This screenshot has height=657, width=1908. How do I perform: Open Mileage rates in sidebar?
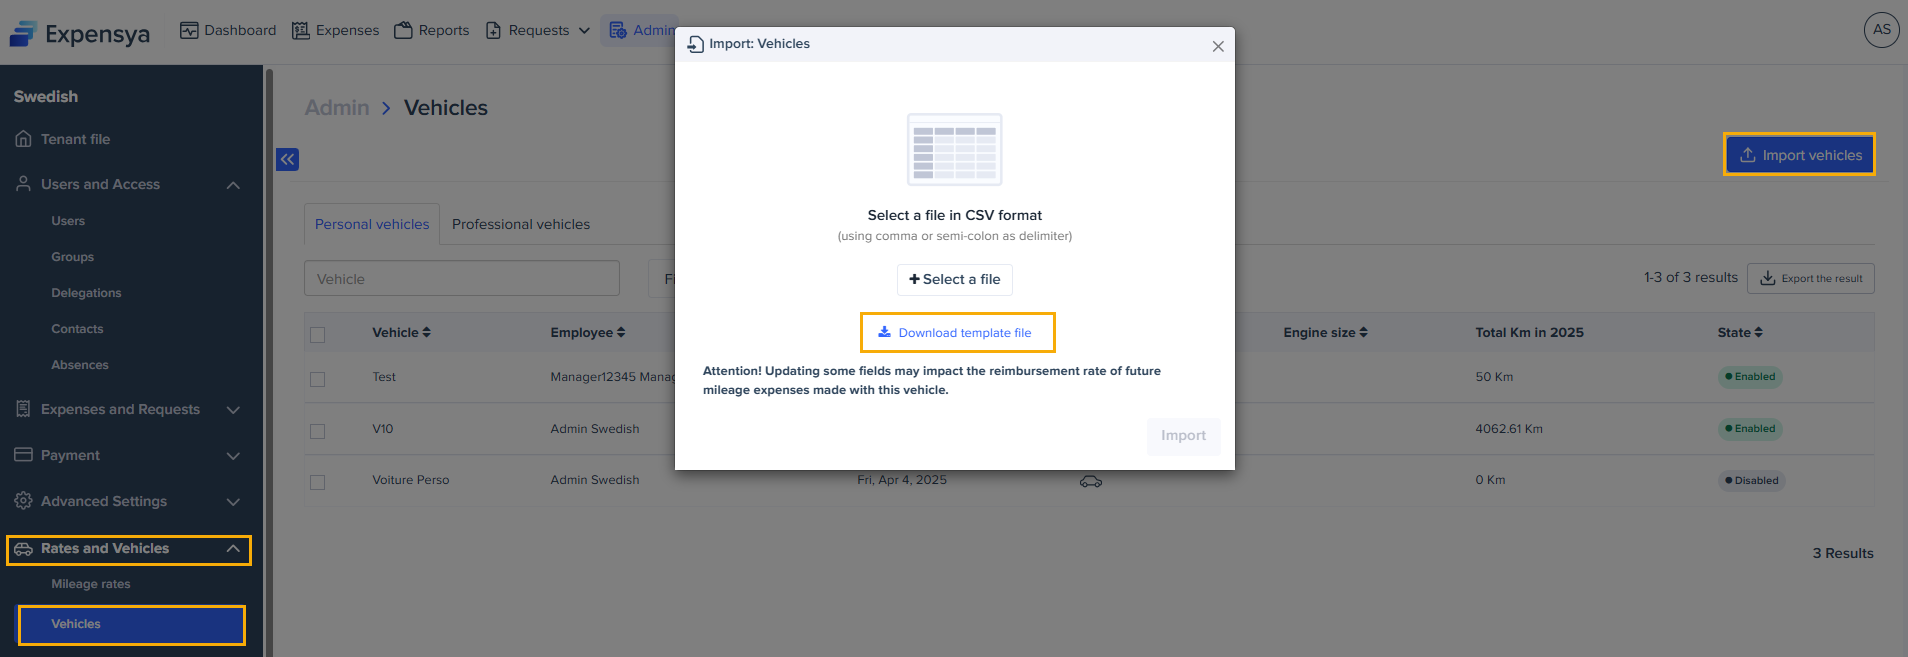point(91,584)
